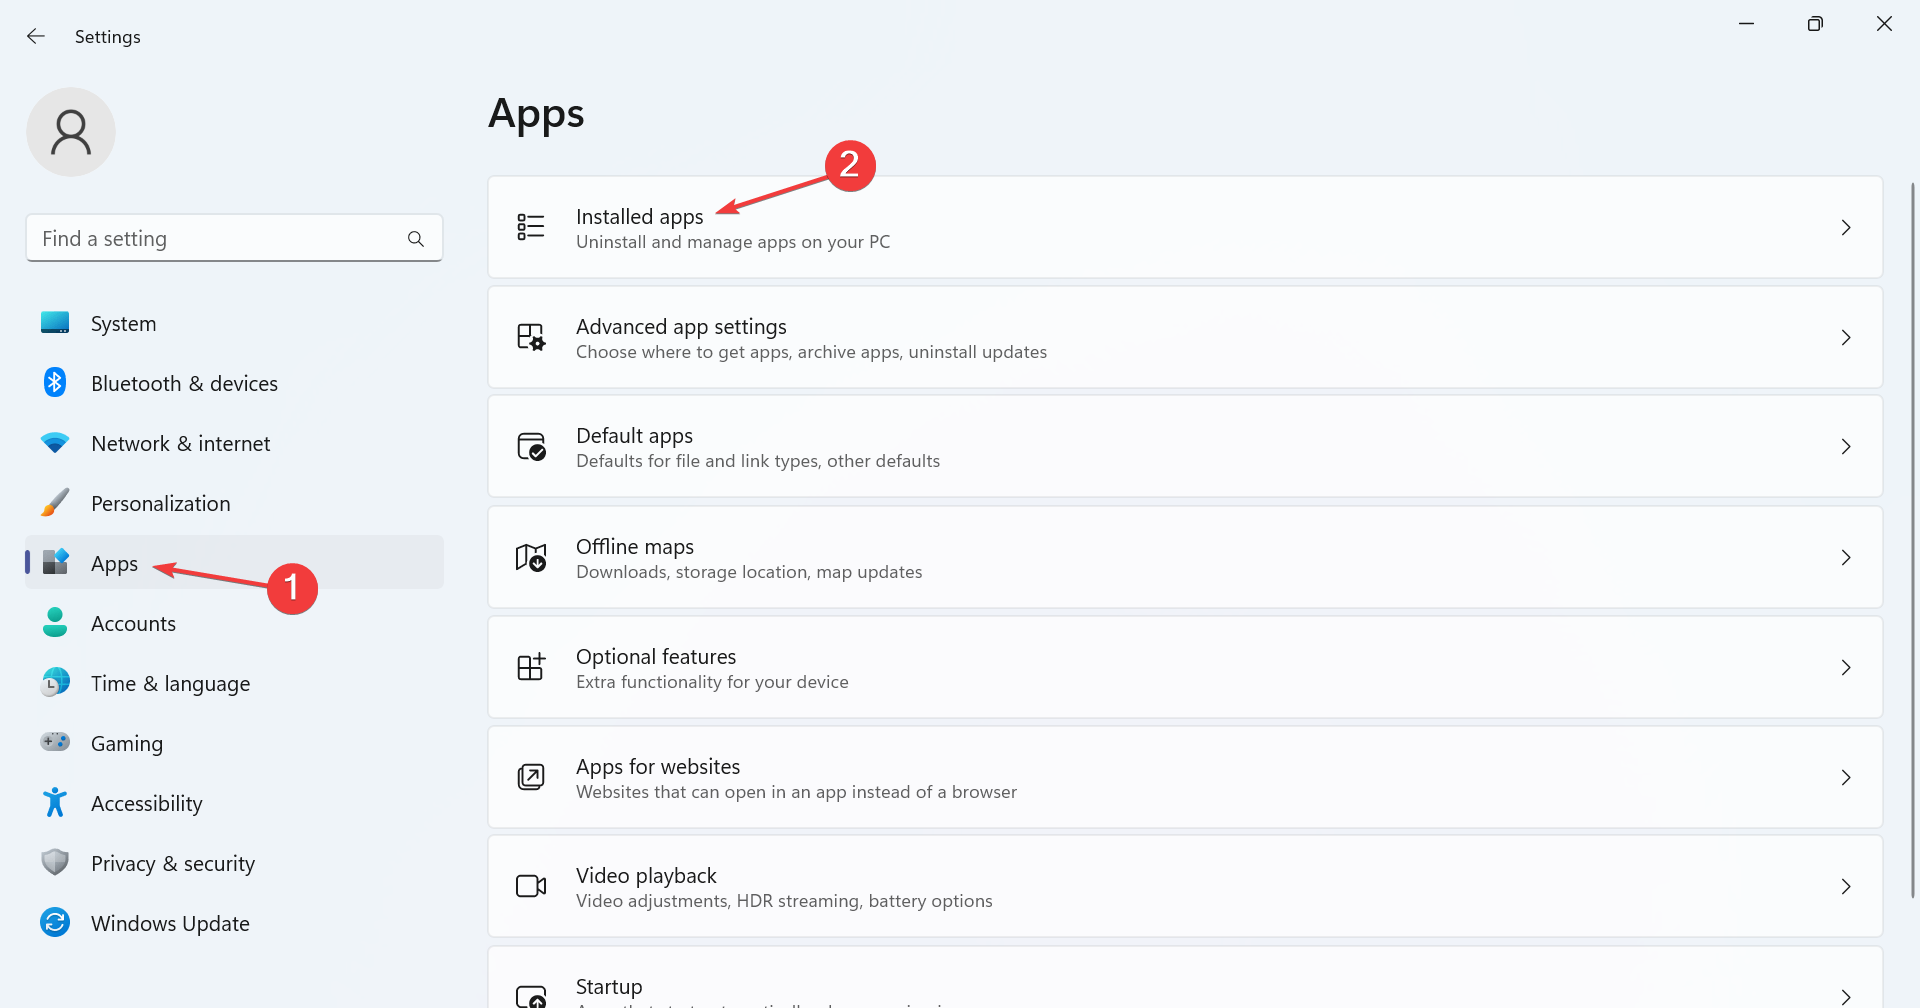1920x1008 pixels.
Task: Expand the Offline maps chevron
Action: [1846, 558]
